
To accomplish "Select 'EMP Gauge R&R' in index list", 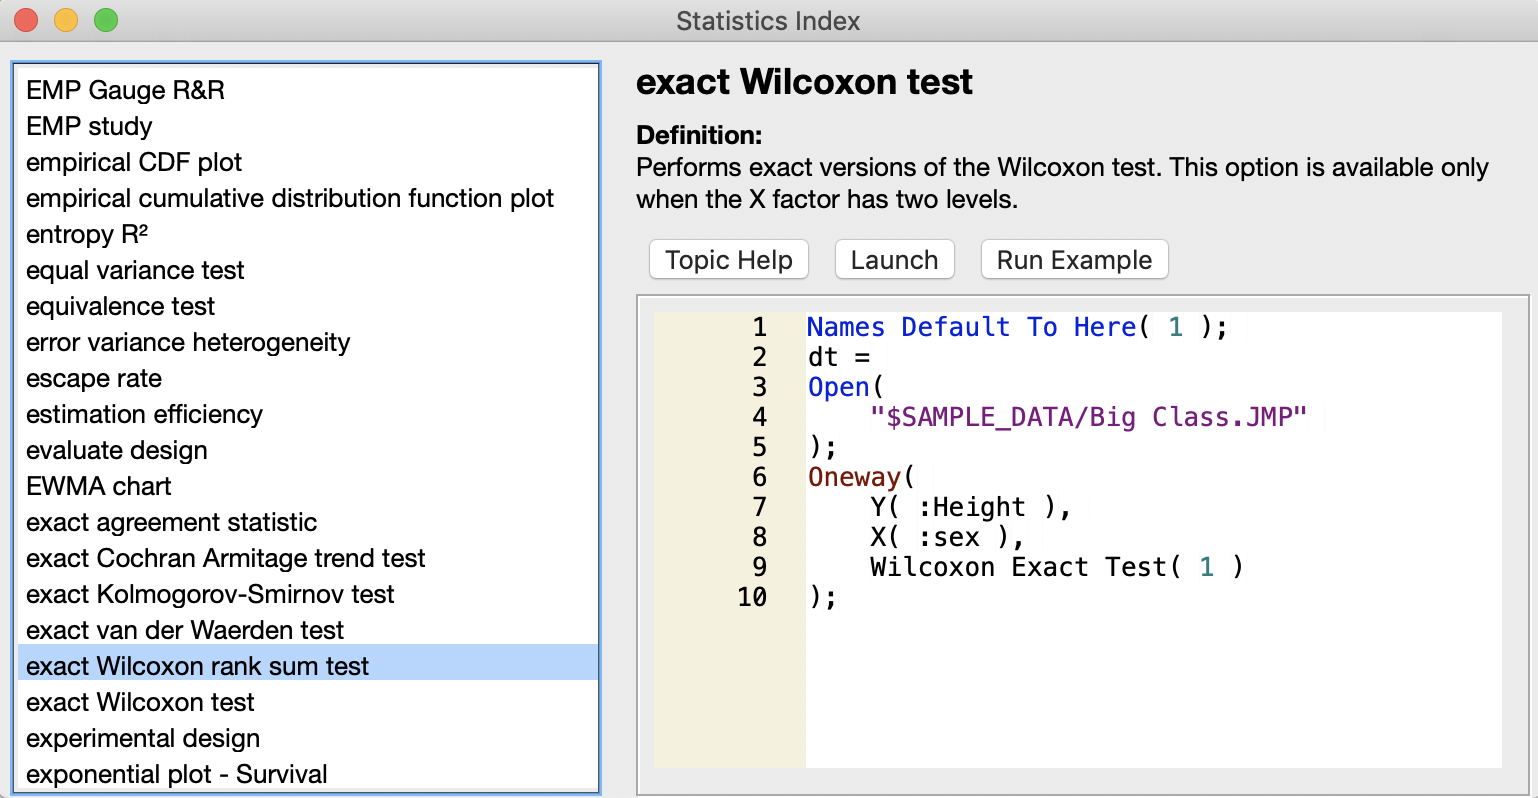I will [125, 90].
